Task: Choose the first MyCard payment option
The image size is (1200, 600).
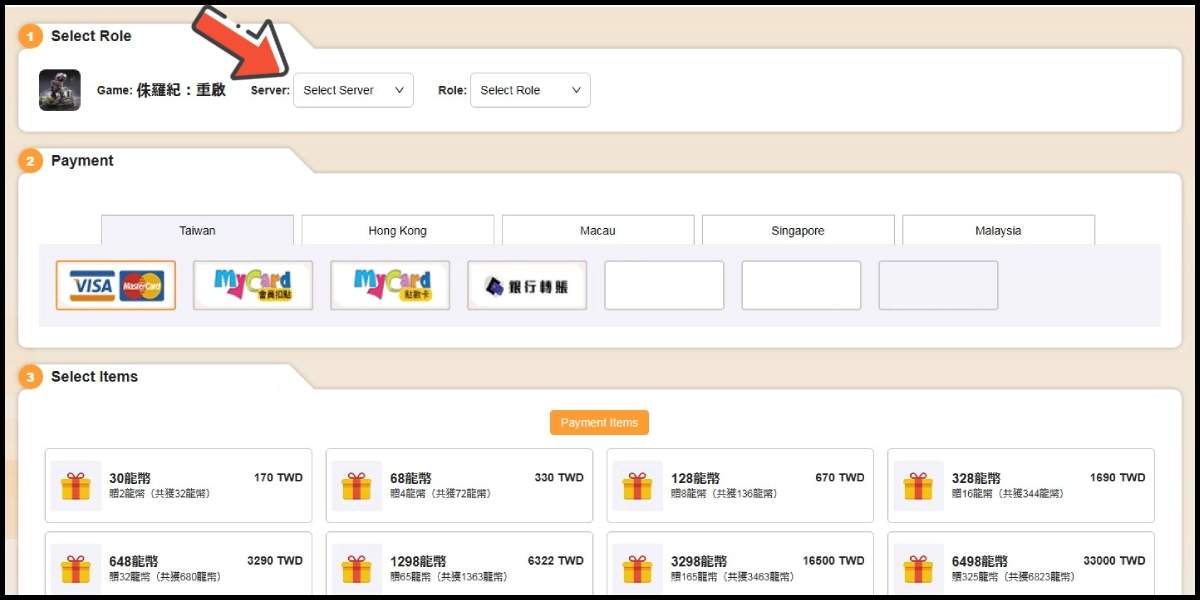Action: 253,286
